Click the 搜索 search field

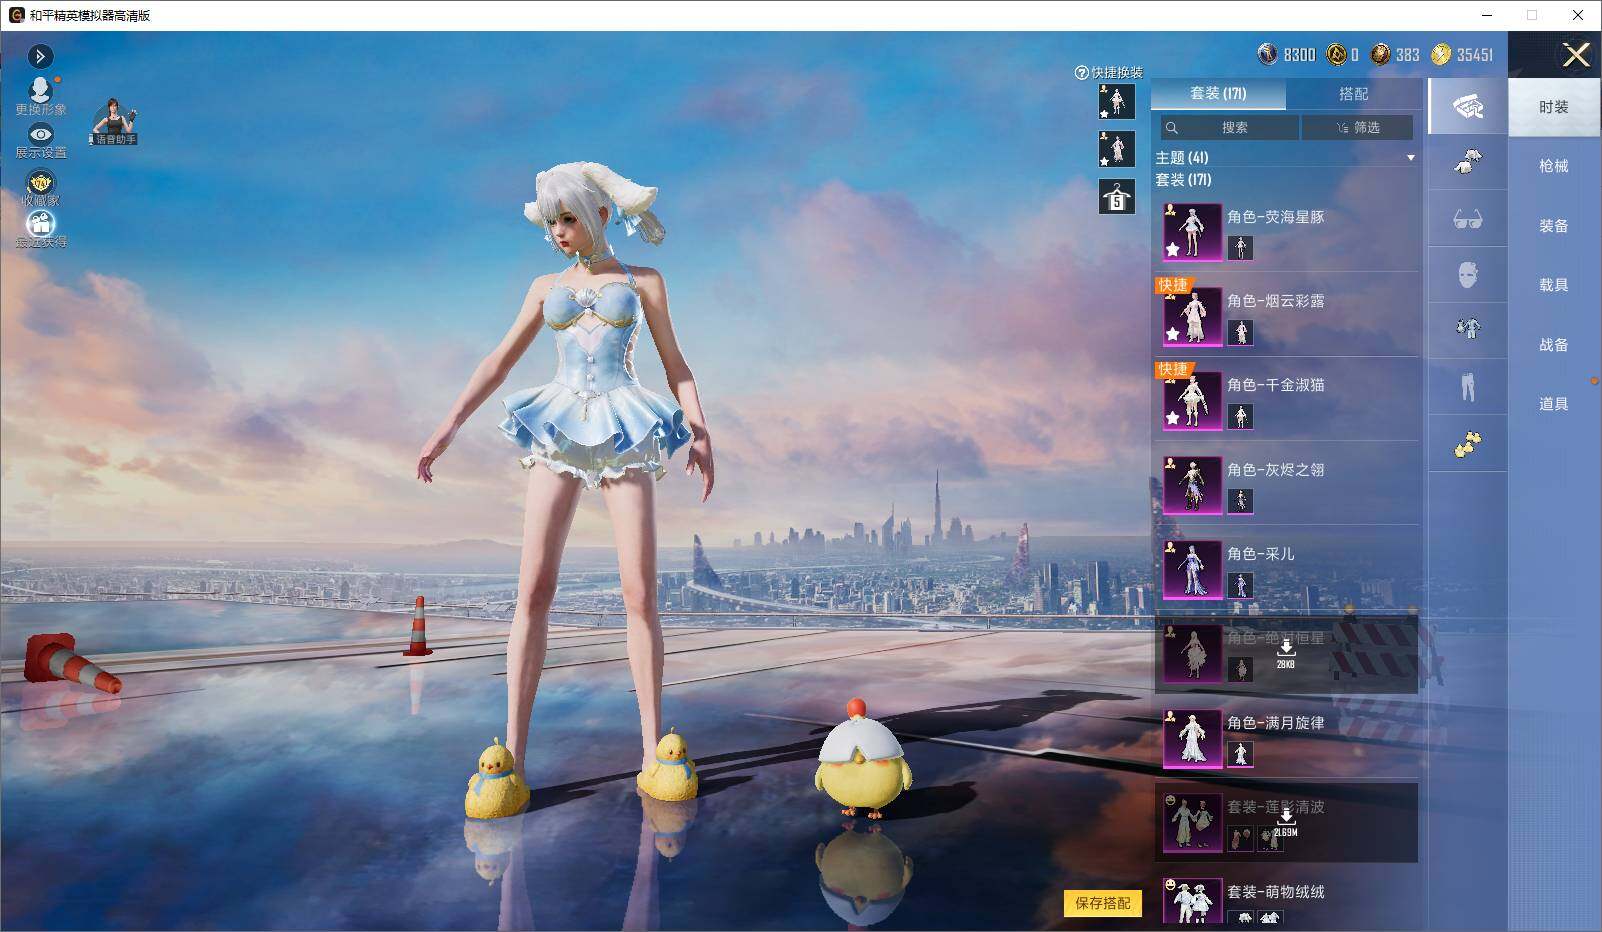[1230, 128]
